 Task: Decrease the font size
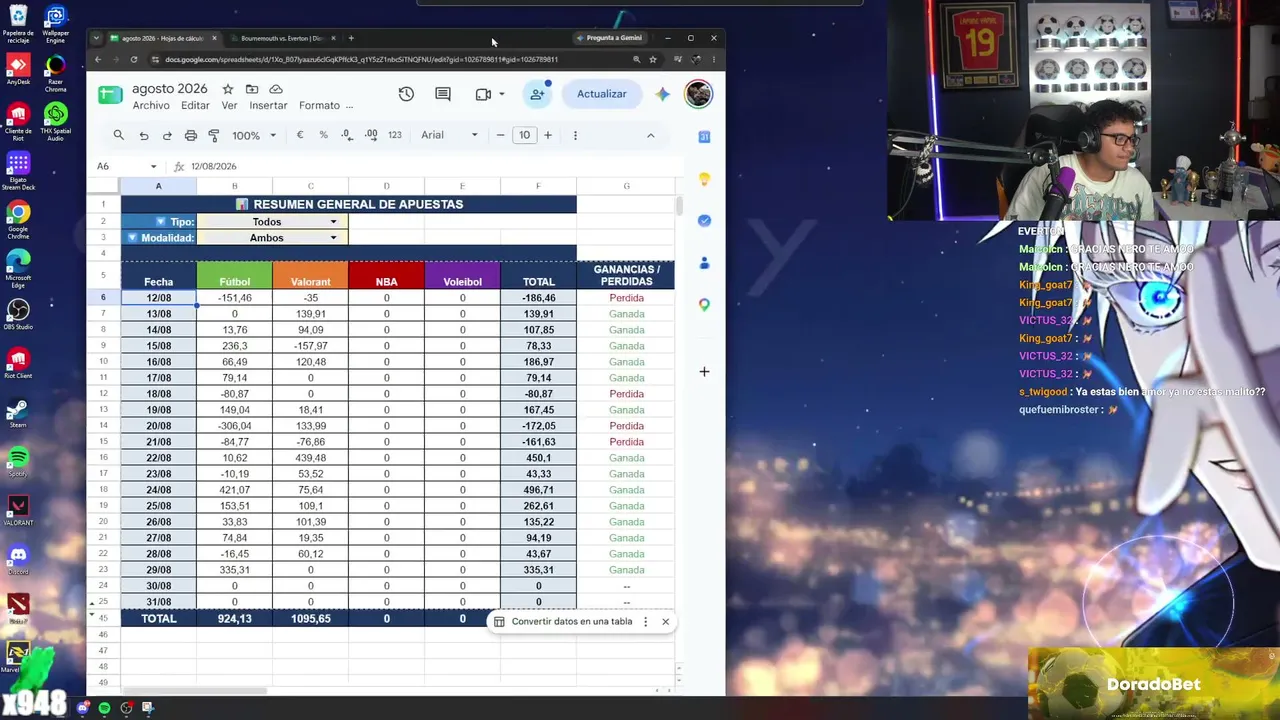coord(501,135)
